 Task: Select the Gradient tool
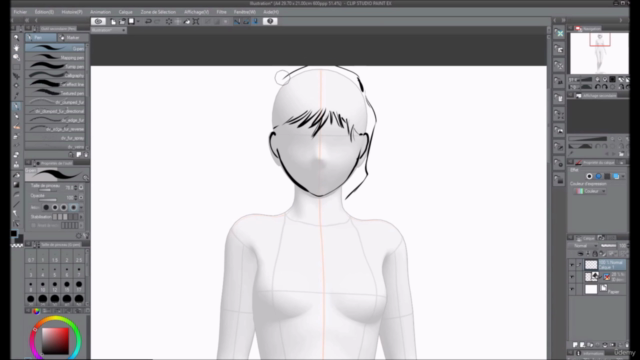click(16, 185)
